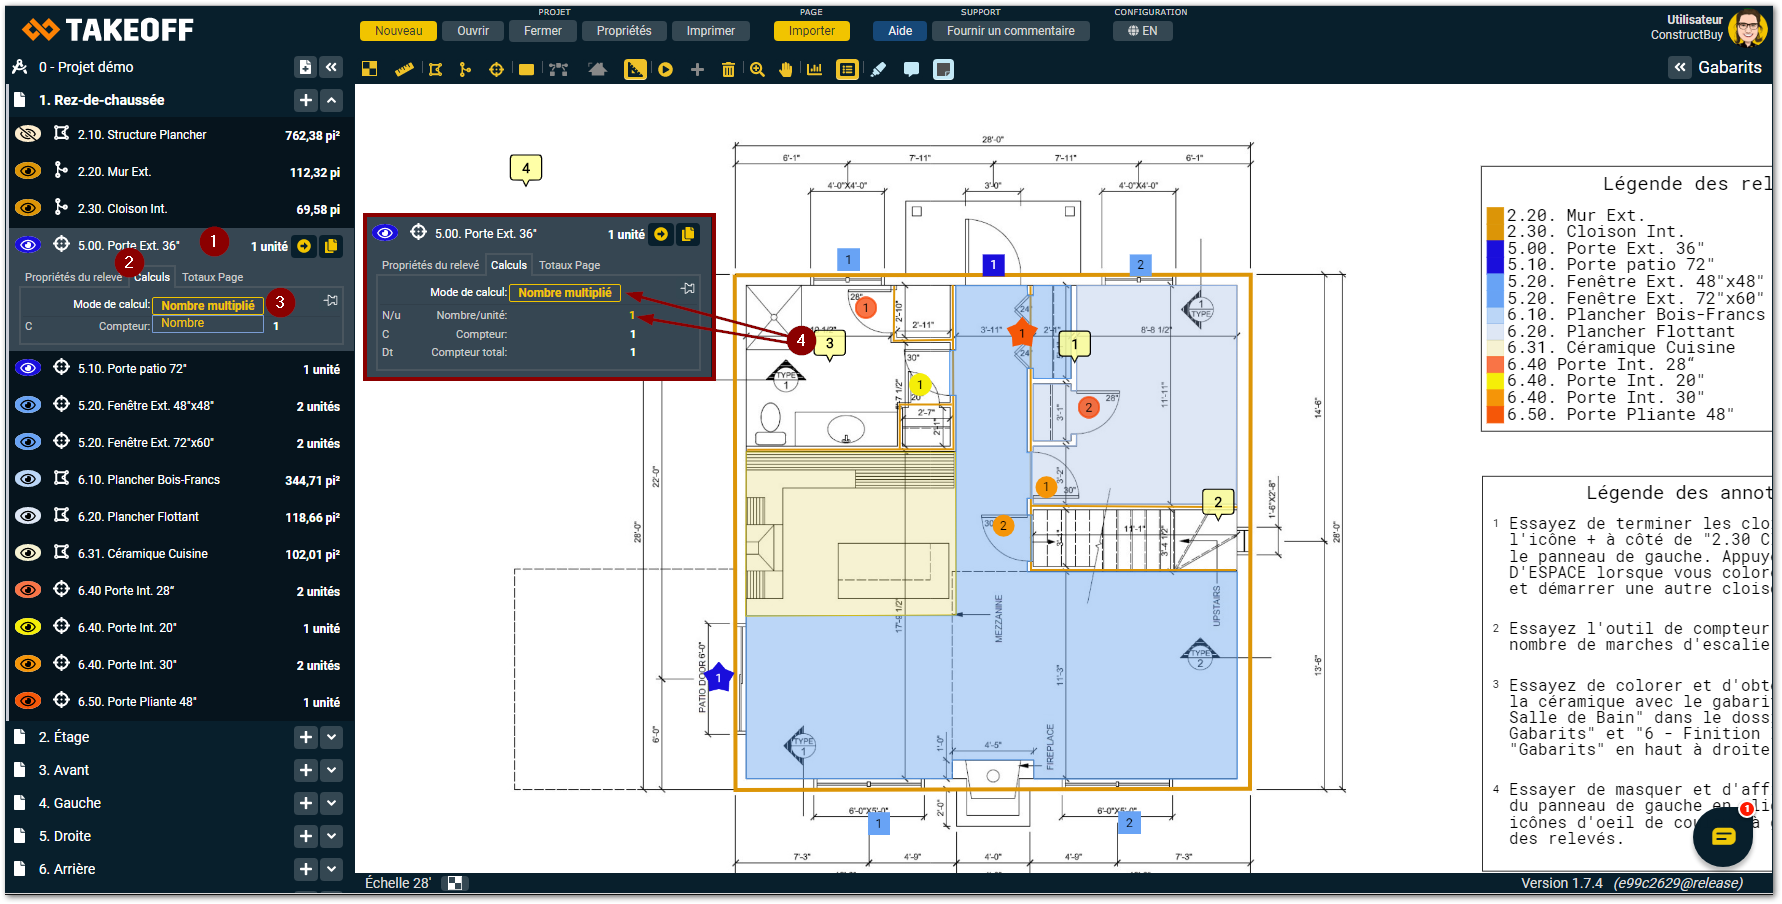Viewport: 1782px width, 904px height.
Task: Show the hidden 2.10 Structure Plancher layer
Action: click(x=28, y=134)
